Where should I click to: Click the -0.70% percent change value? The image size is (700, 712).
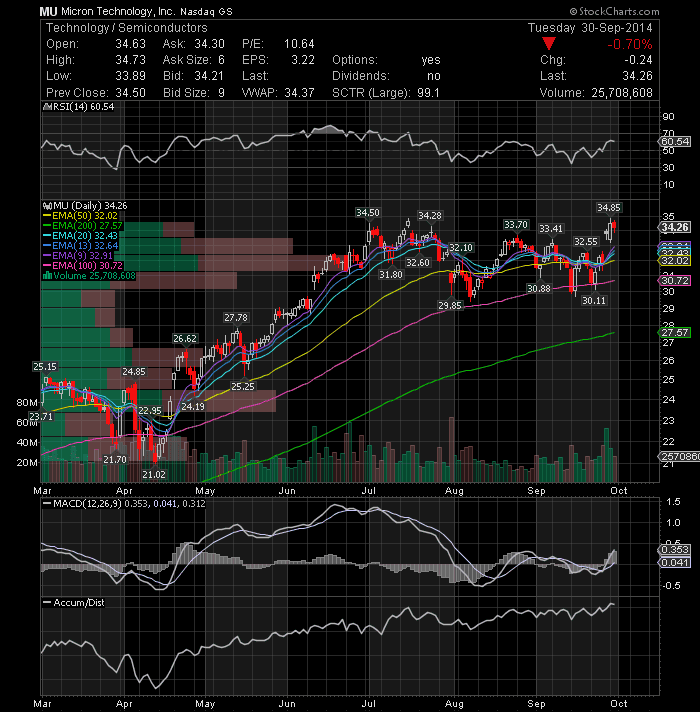click(629, 44)
